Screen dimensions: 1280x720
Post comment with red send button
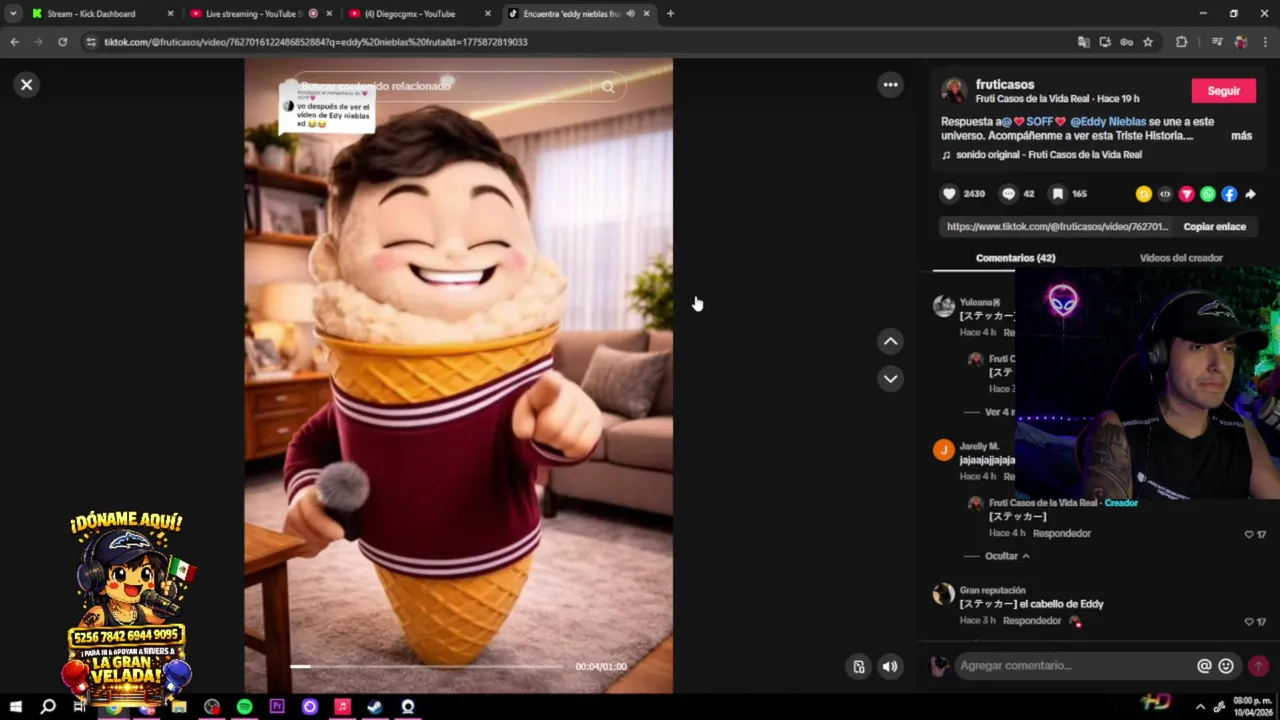[1258, 666]
